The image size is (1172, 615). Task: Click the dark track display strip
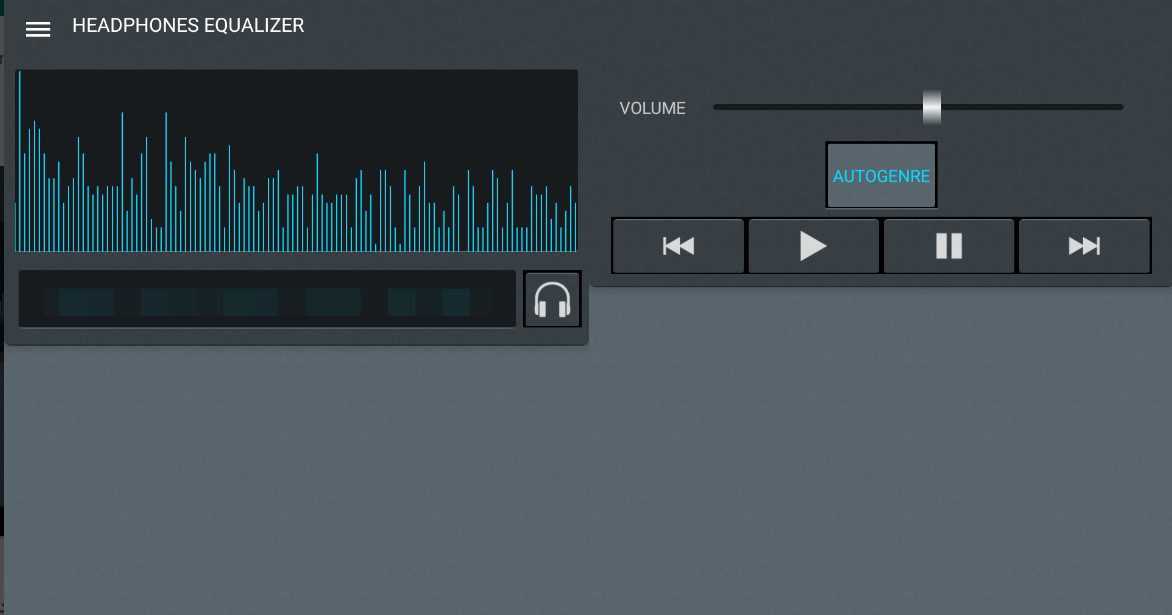267,299
